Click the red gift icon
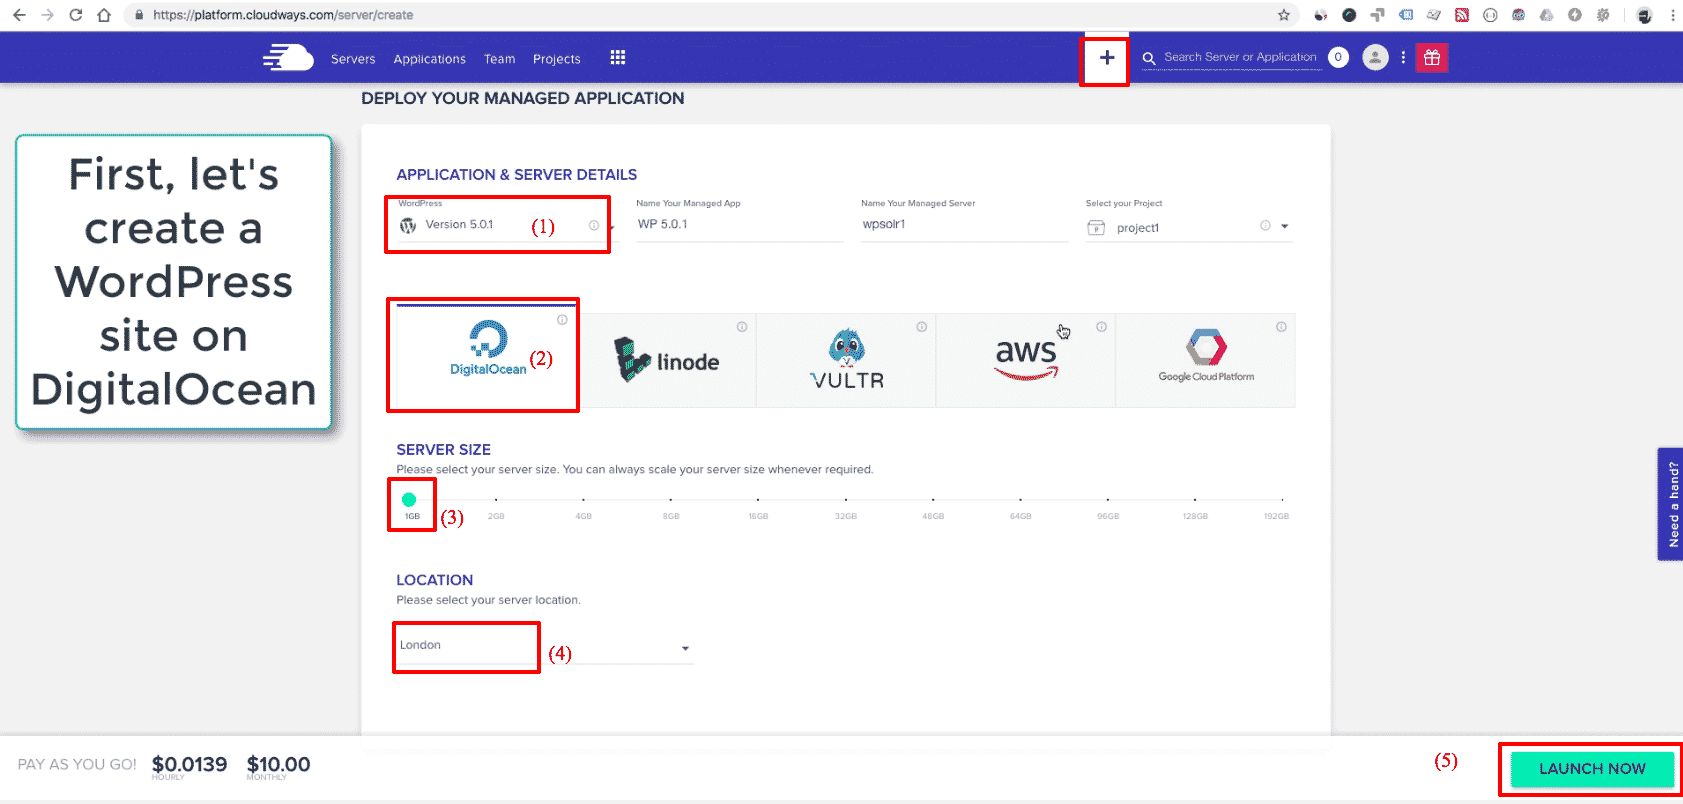The image size is (1683, 804). [x=1432, y=57]
